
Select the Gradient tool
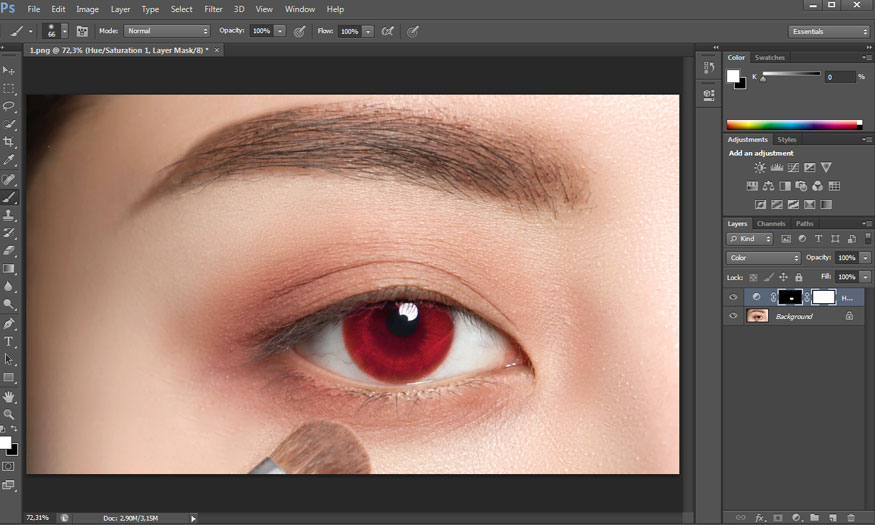click(8, 268)
